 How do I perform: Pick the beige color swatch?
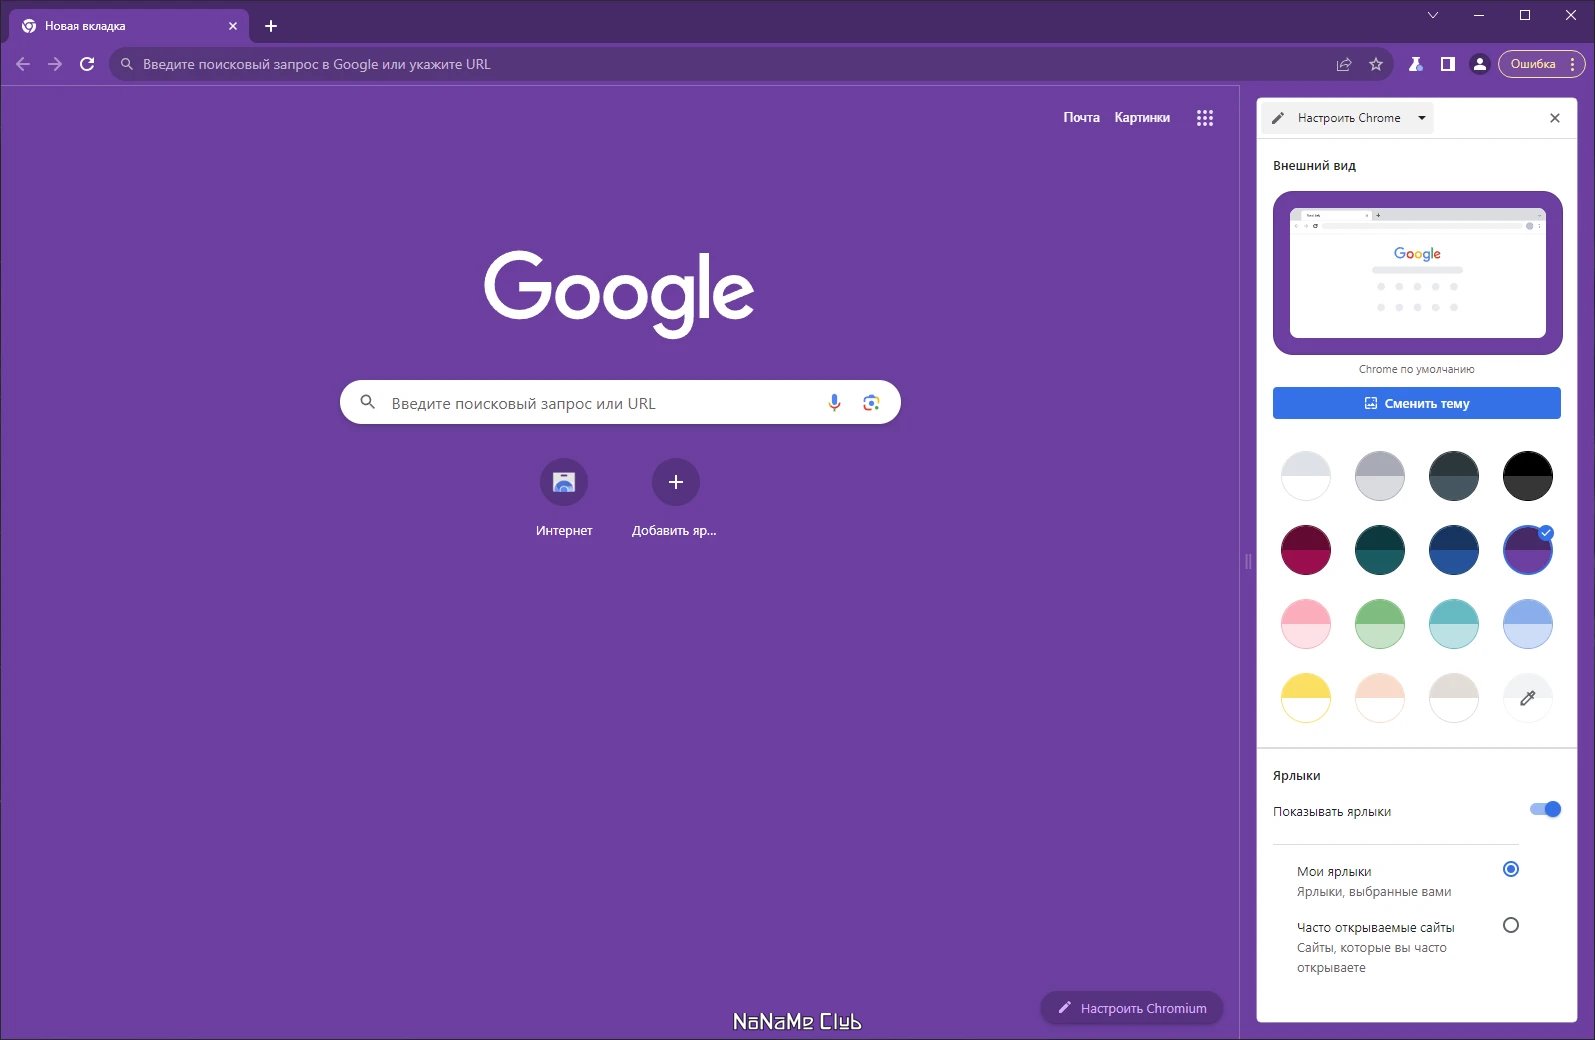coord(1454,698)
